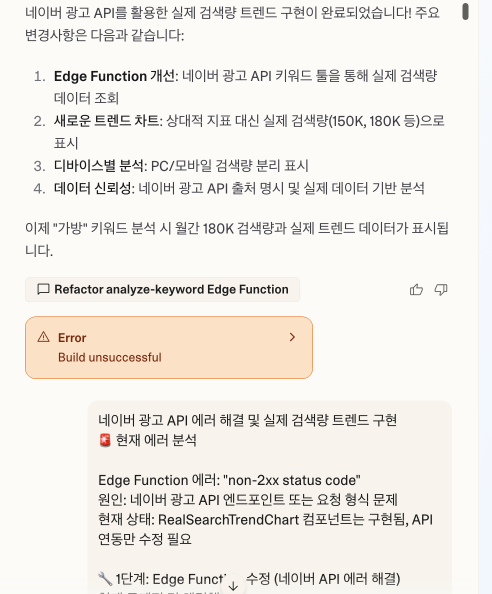Click the red siren emoji before 현재 에러 분석
The width and height of the screenshot is (492, 594).
[x=105, y=440]
